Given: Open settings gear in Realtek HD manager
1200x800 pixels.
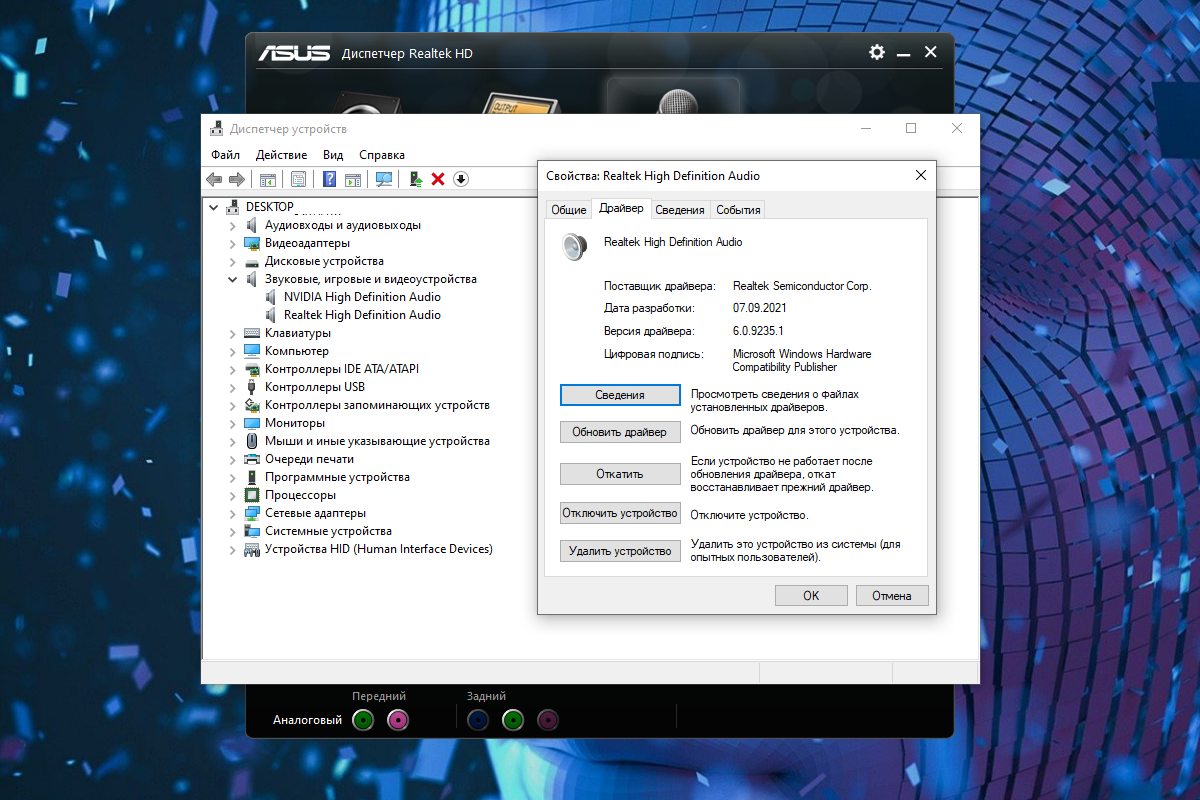Looking at the screenshot, I should click(x=877, y=52).
